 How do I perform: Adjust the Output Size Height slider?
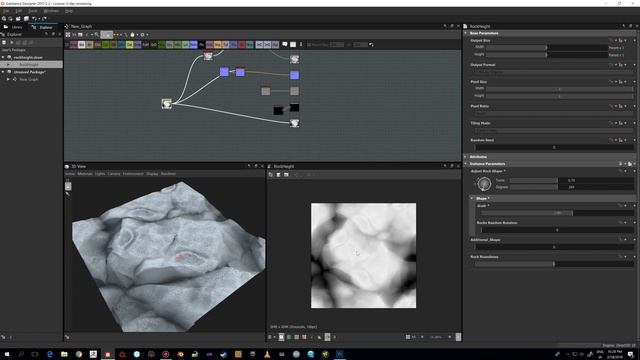pyautogui.click(x=547, y=54)
